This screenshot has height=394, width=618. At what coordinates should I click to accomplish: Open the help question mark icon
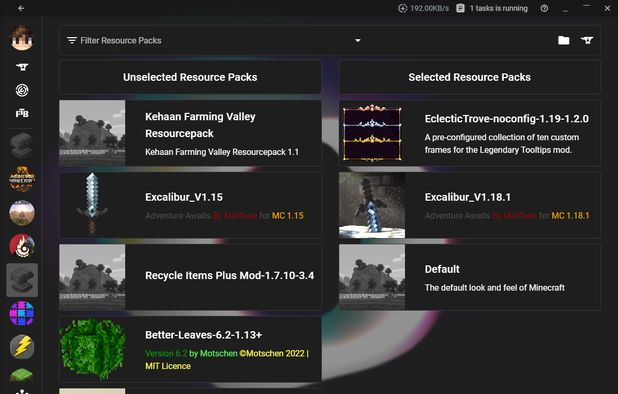pos(544,8)
